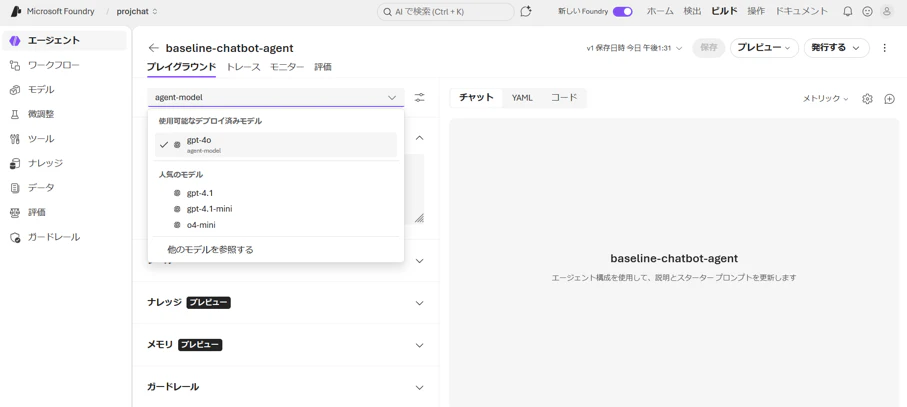This screenshot has height=407, width=907.
Task: Select the チャット view tab
Action: click(476, 98)
